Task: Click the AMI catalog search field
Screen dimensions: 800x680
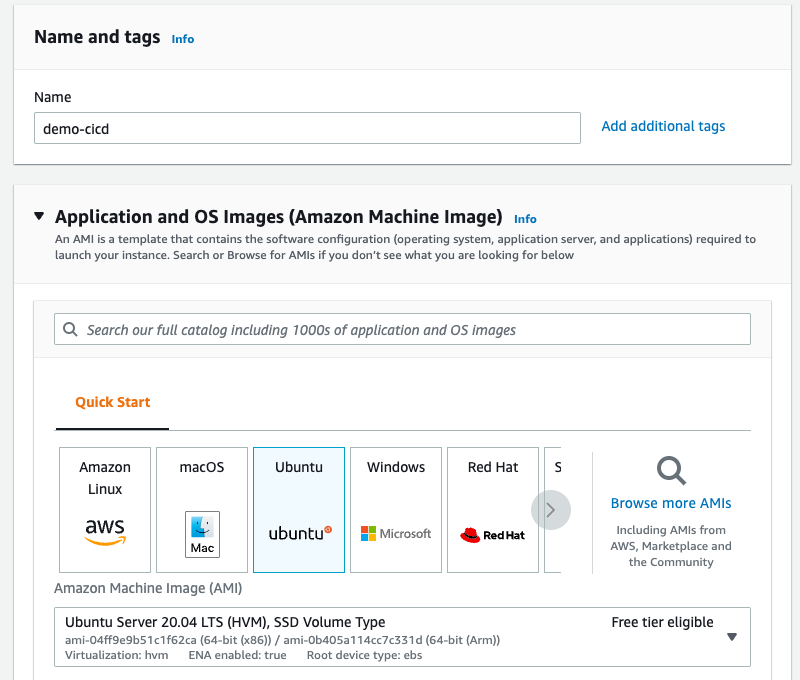Action: (x=400, y=329)
